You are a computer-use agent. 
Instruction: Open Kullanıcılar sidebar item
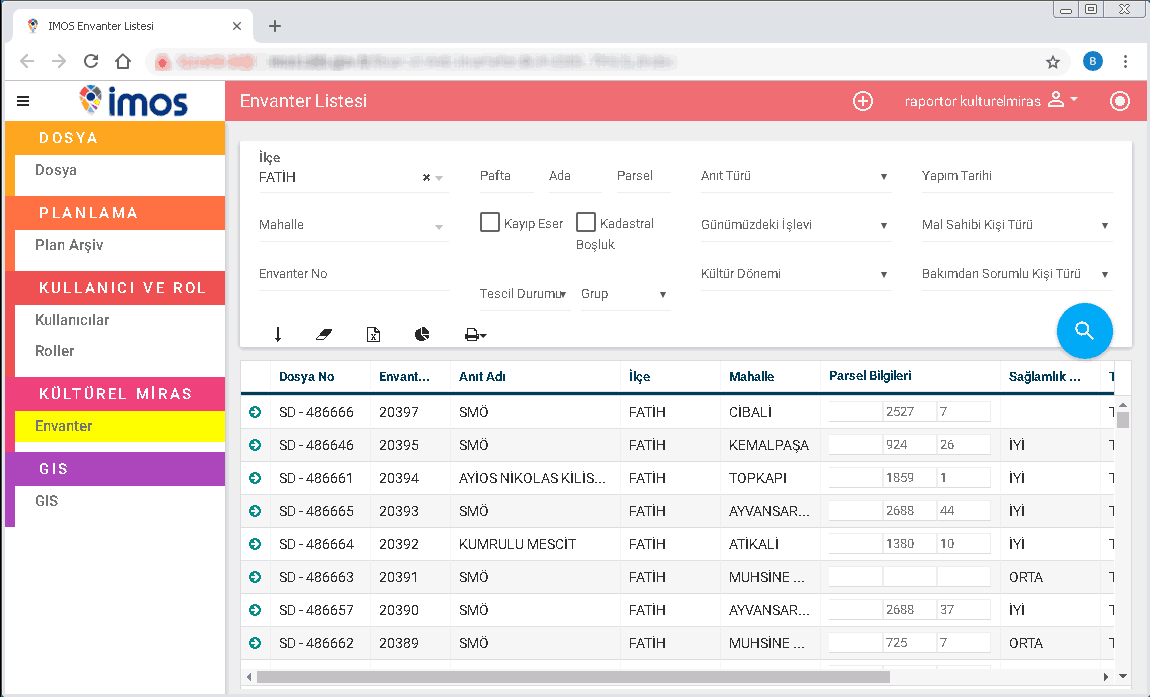point(72,320)
